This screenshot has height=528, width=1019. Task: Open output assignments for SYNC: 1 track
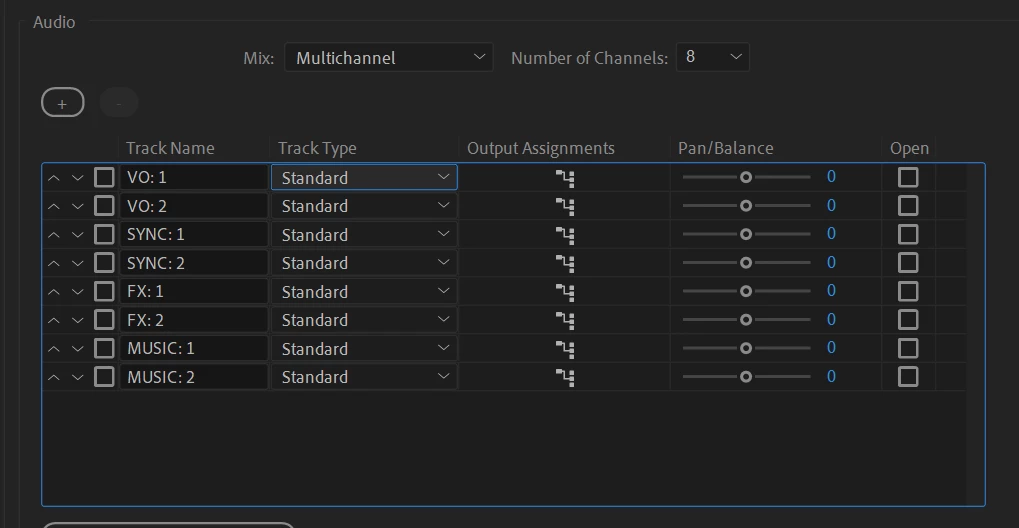pyautogui.click(x=565, y=235)
